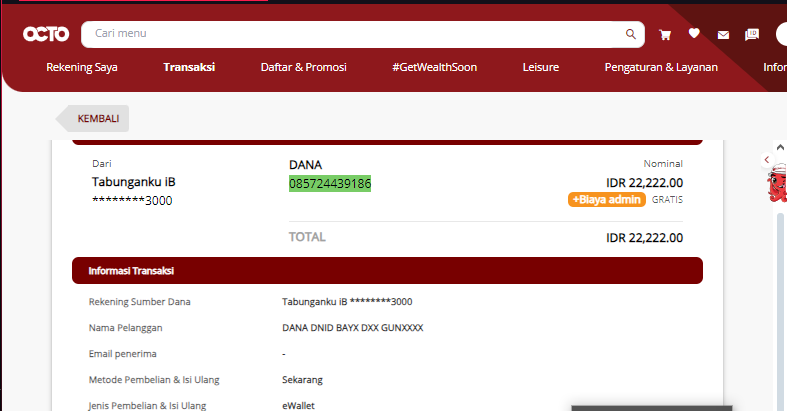787x411 pixels.
Task: Open the mail inbox icon
Action: 723,35
